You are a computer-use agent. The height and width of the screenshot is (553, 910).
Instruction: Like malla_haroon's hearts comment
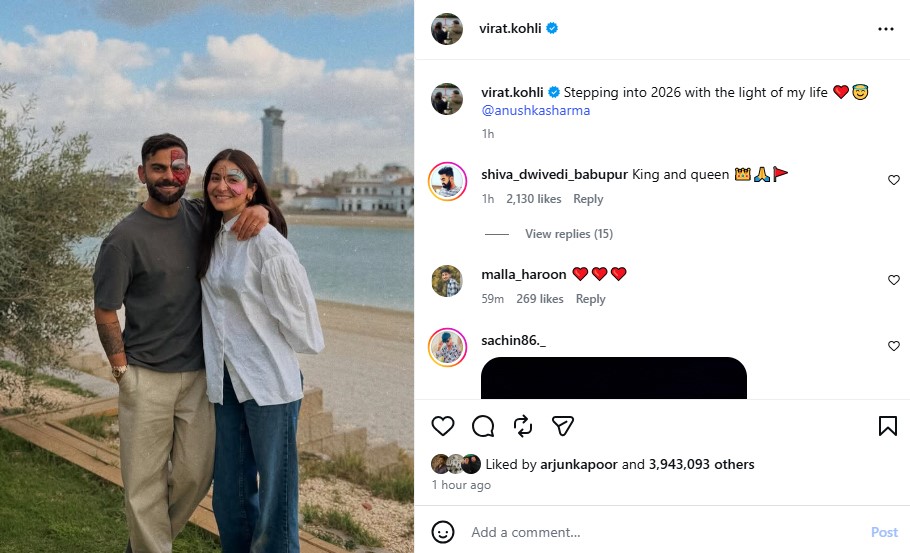point(894,281)
